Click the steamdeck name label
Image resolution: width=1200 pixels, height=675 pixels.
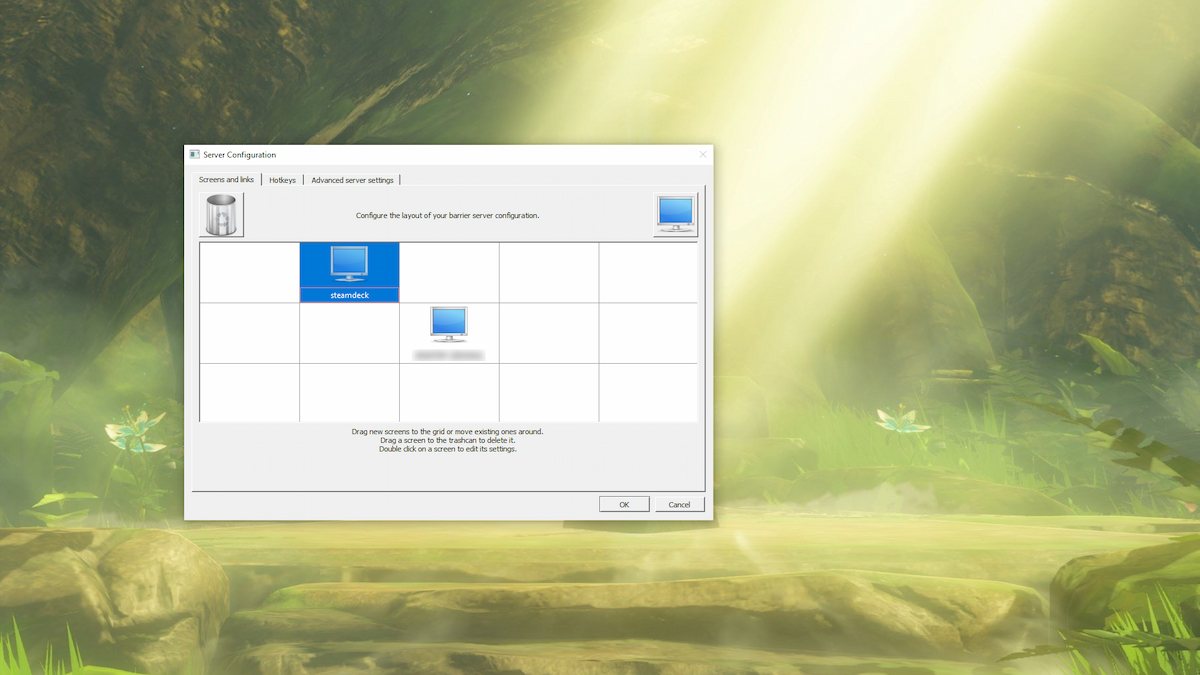(350, 295)
